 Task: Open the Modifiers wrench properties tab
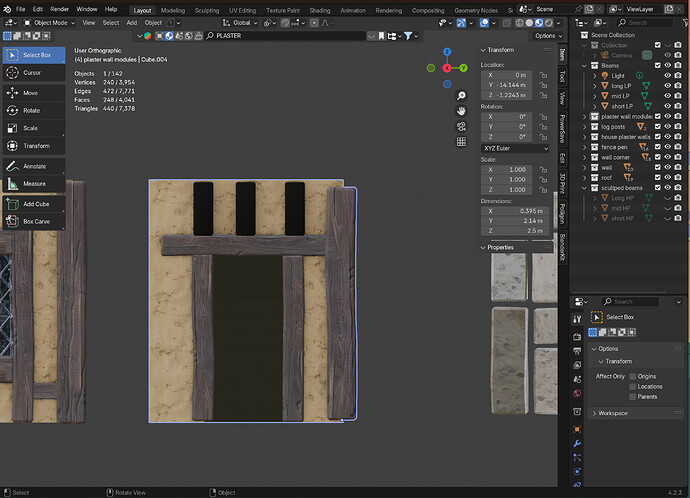click(577, 442)
